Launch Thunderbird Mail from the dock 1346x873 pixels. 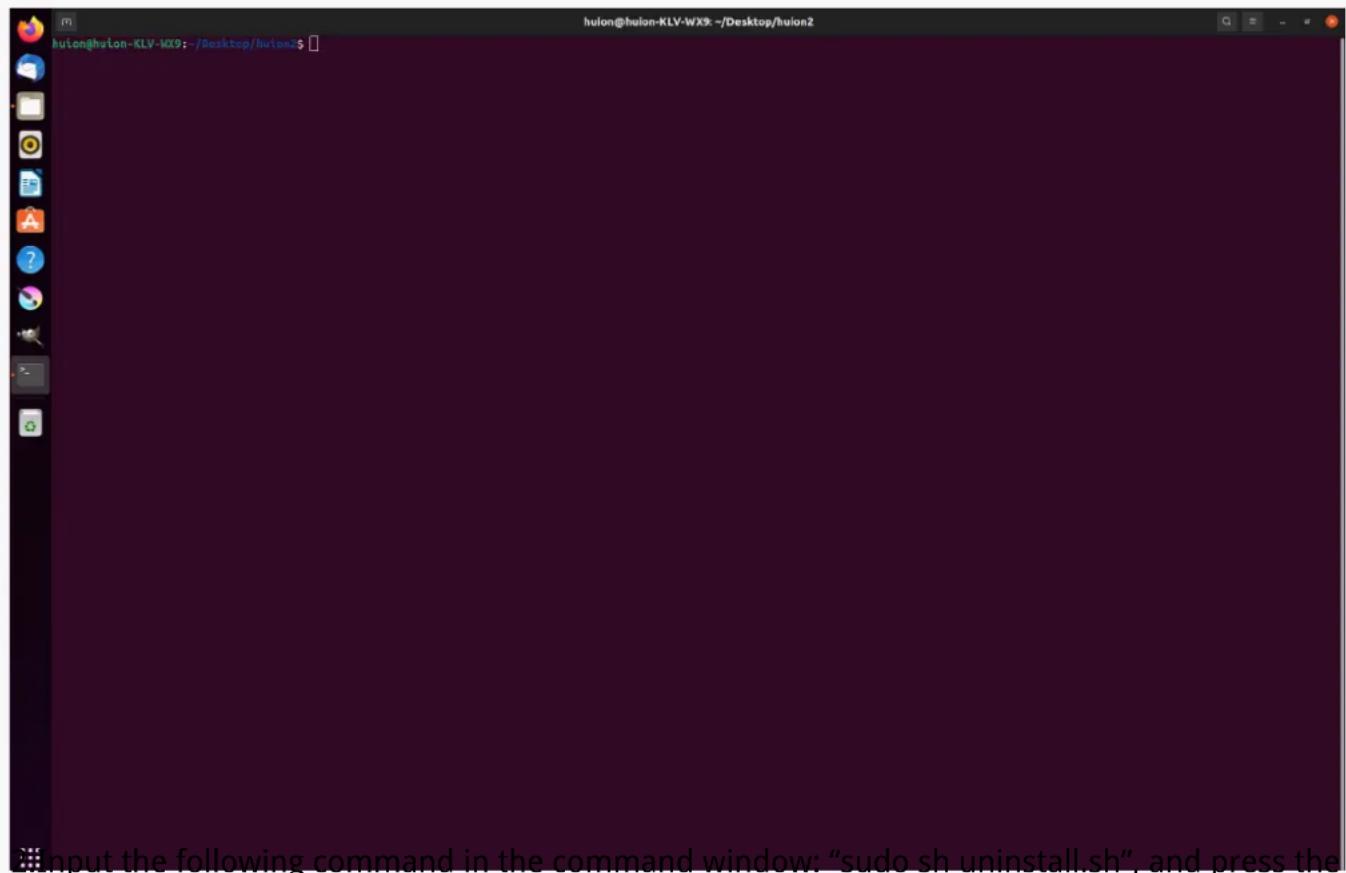pyautogui.click(x=31, y=68)
